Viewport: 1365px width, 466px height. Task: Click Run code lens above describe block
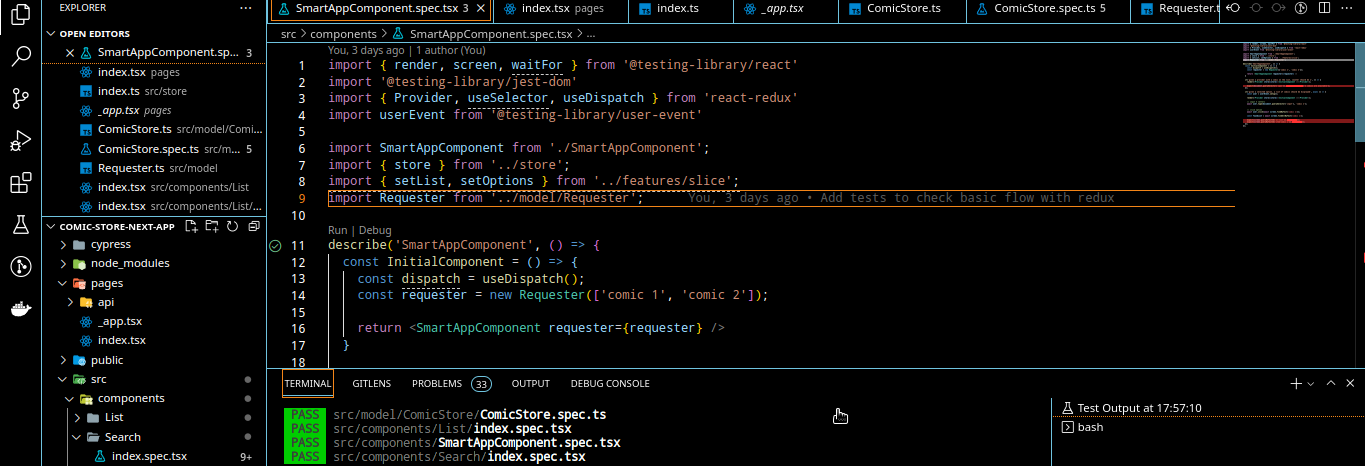338,230
